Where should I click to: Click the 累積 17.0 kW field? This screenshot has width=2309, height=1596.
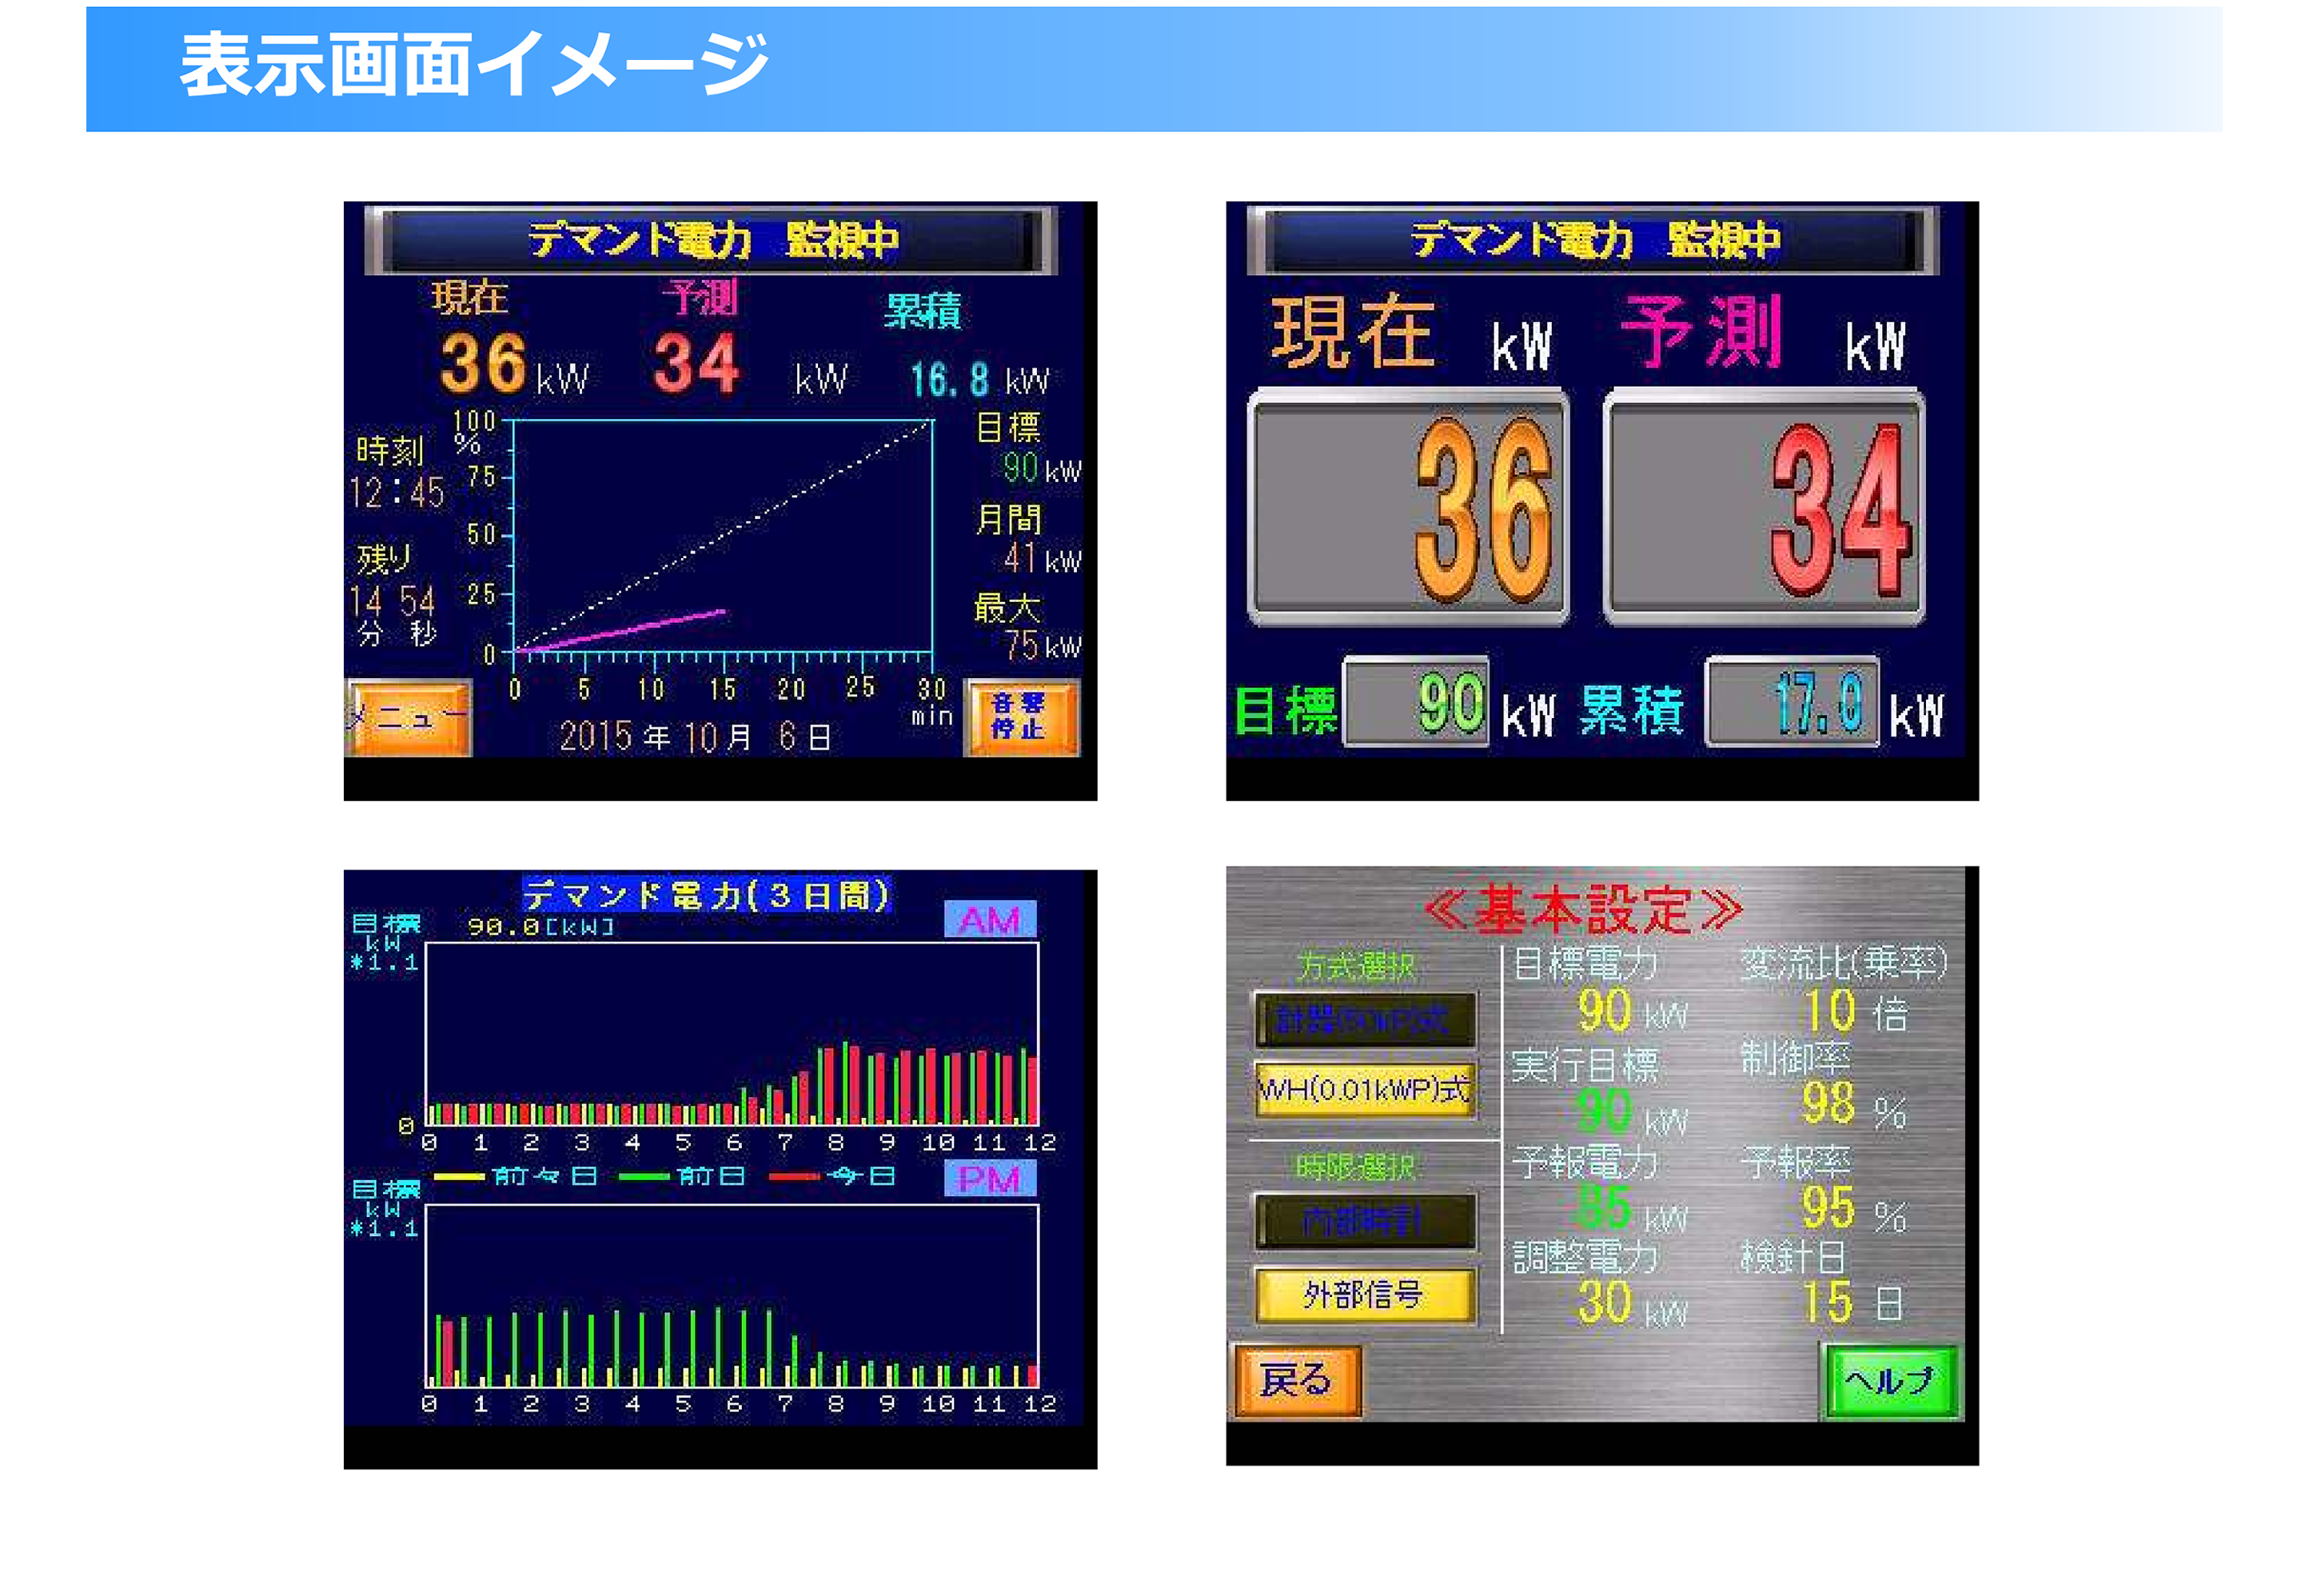[x=1792, y=703]
